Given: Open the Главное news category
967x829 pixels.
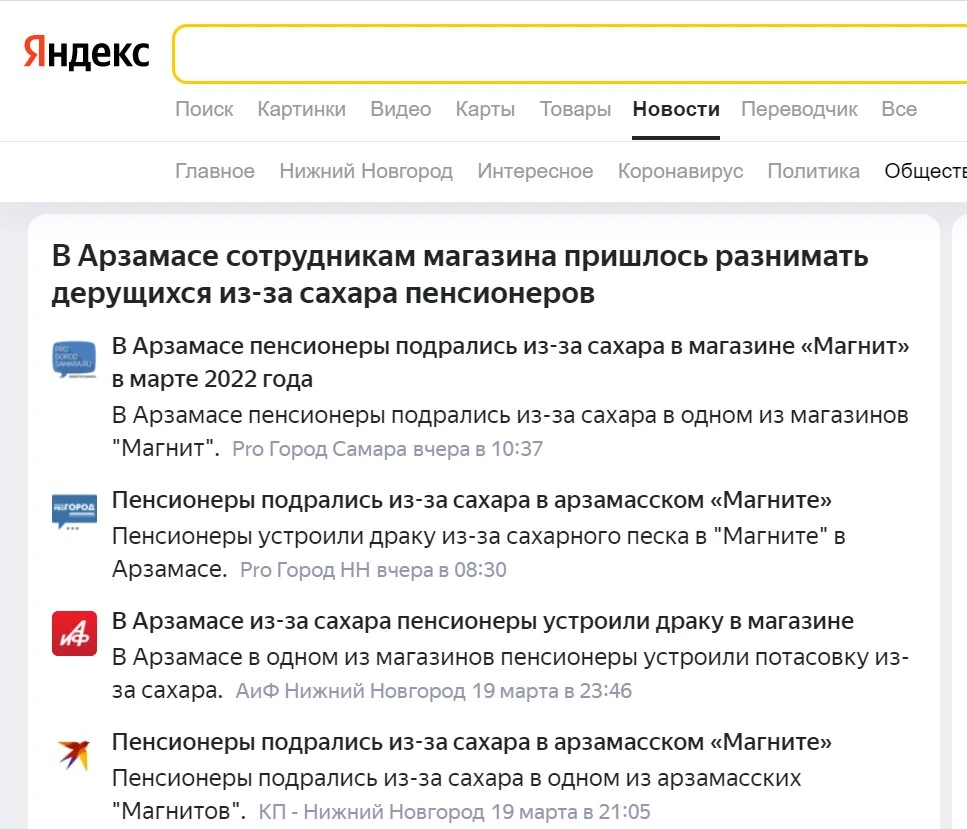Looking at the screenshot, I should pyautogui.click(x=215, y=171).
